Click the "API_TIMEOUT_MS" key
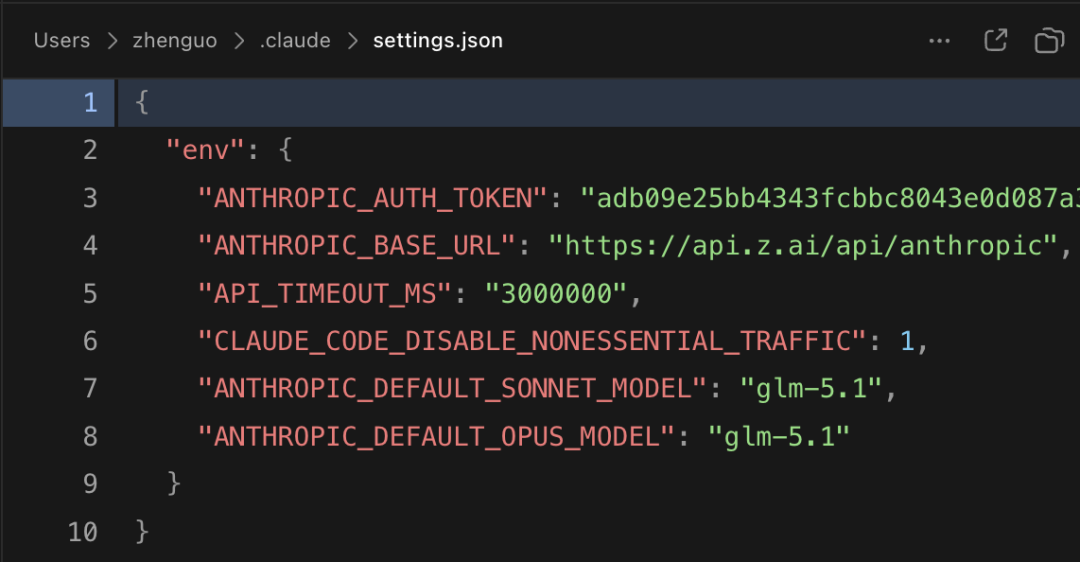The width and height of the screenshot is (1080, 562). 324,293
